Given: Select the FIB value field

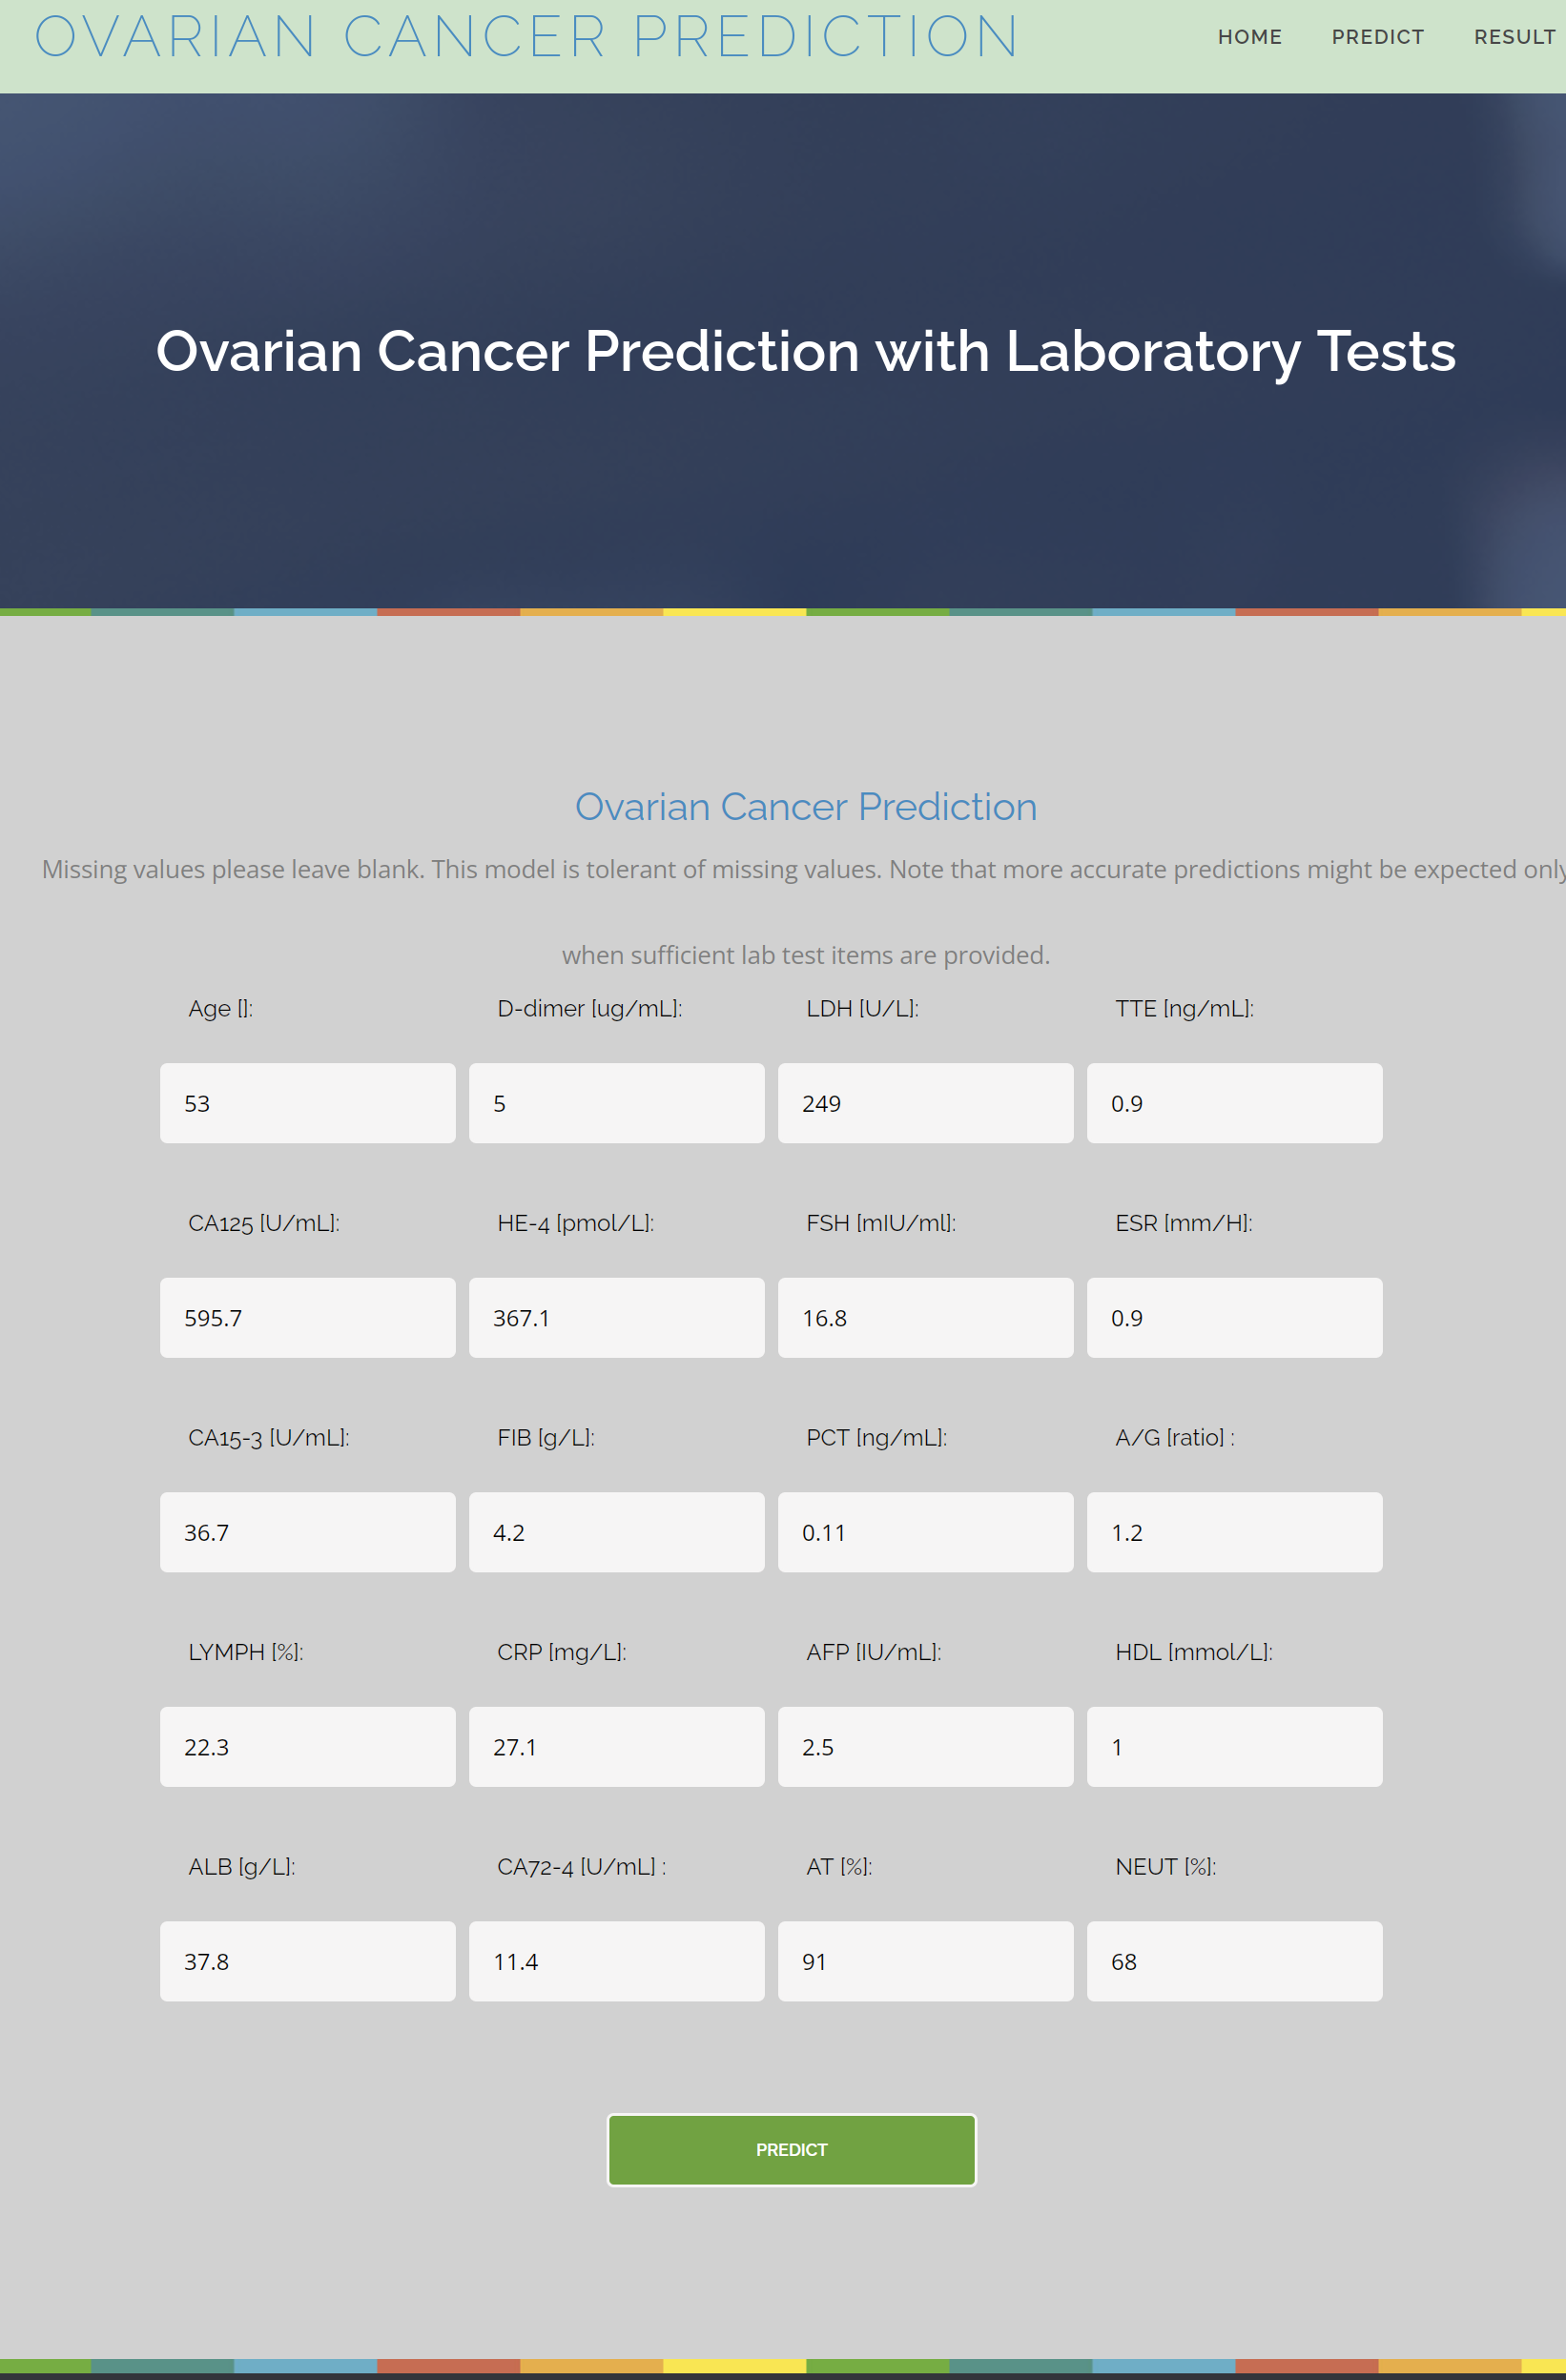Looking at the screenshot, I should (x=616, y=1532).
